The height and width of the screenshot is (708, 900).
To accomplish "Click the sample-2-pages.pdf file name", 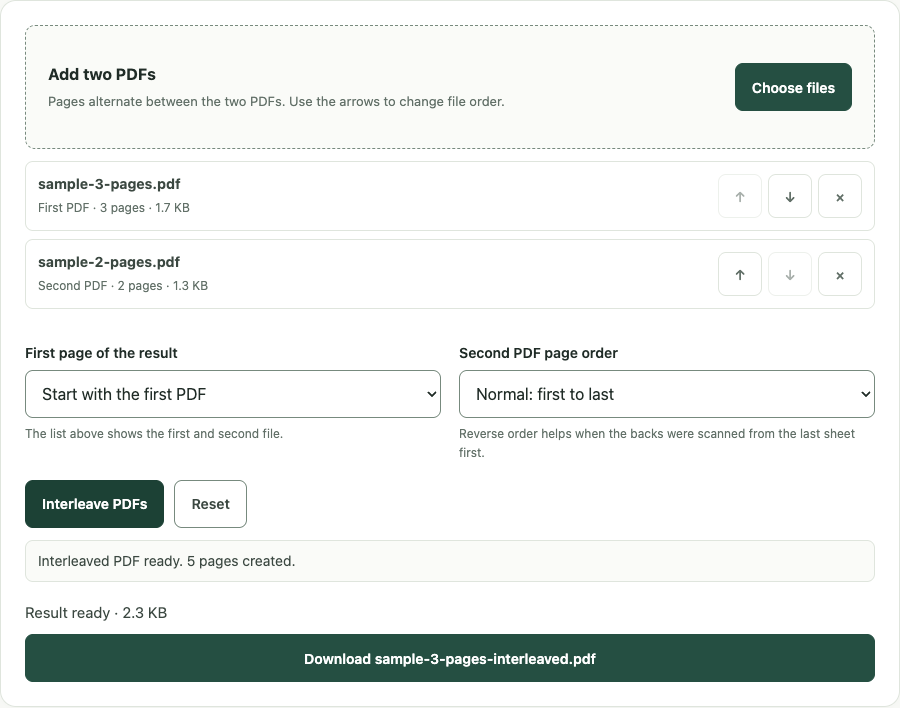I will (x=109, y=262).
